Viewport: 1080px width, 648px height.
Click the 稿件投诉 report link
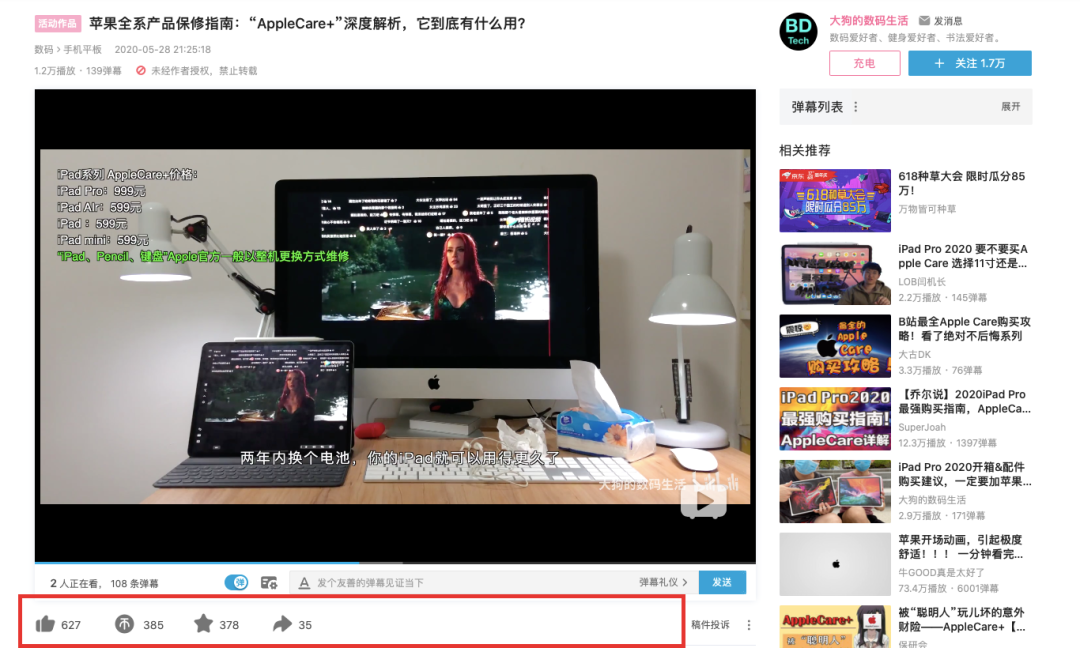[710, 625]
